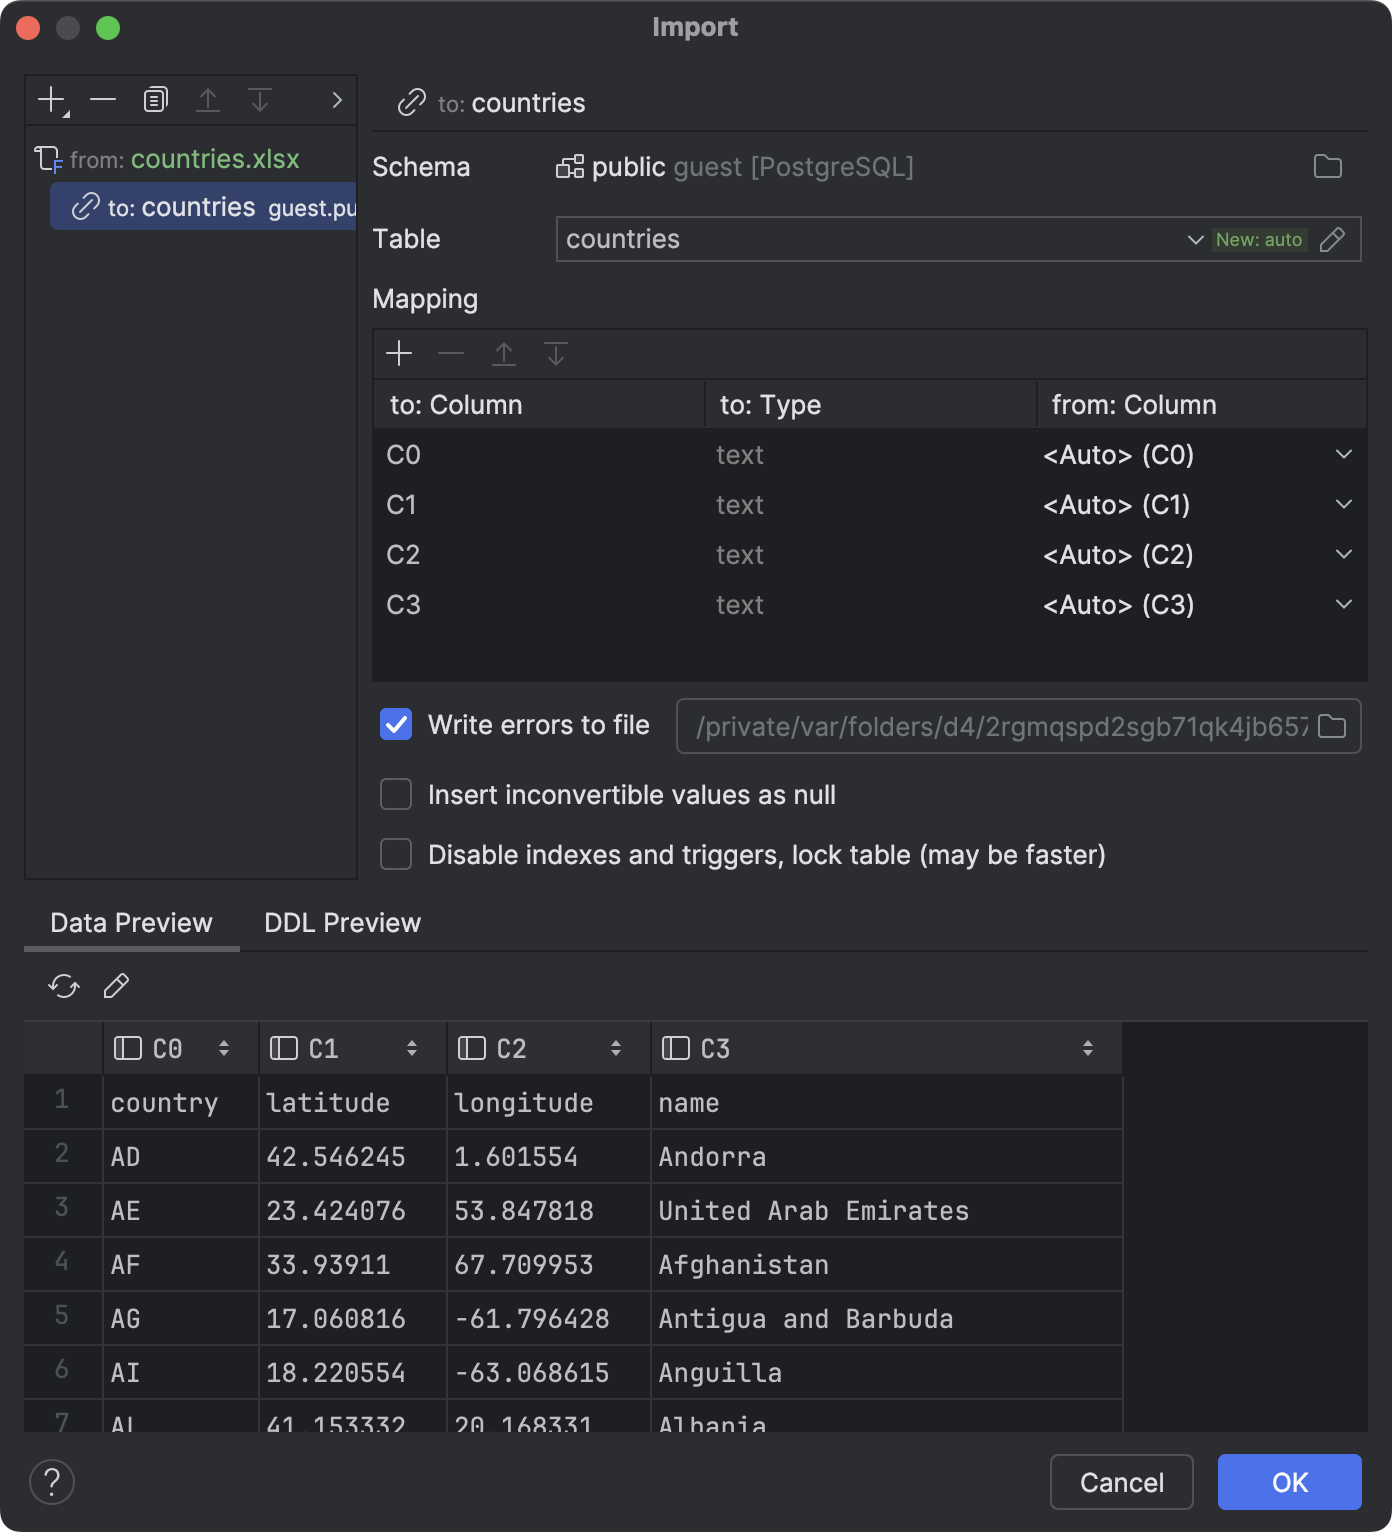This screenshot has height=1532, width=1392.
Task: Open the source column dropdown for C3
Action: click(x=1343, y=604)
